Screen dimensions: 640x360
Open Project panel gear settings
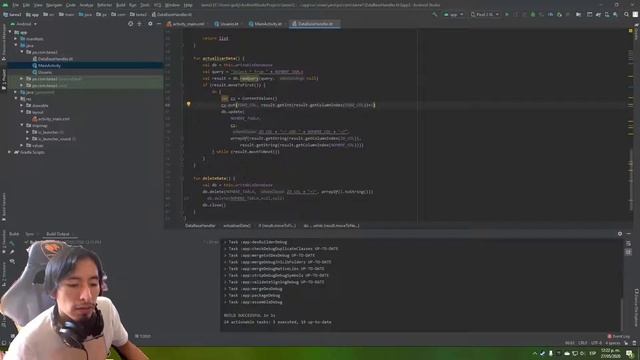click(x=150, y=24)
